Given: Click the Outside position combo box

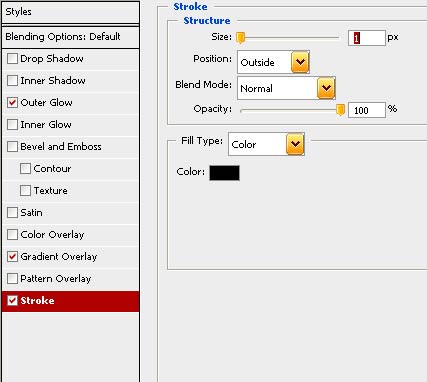Looking at the screenshot, I should 273,62.
